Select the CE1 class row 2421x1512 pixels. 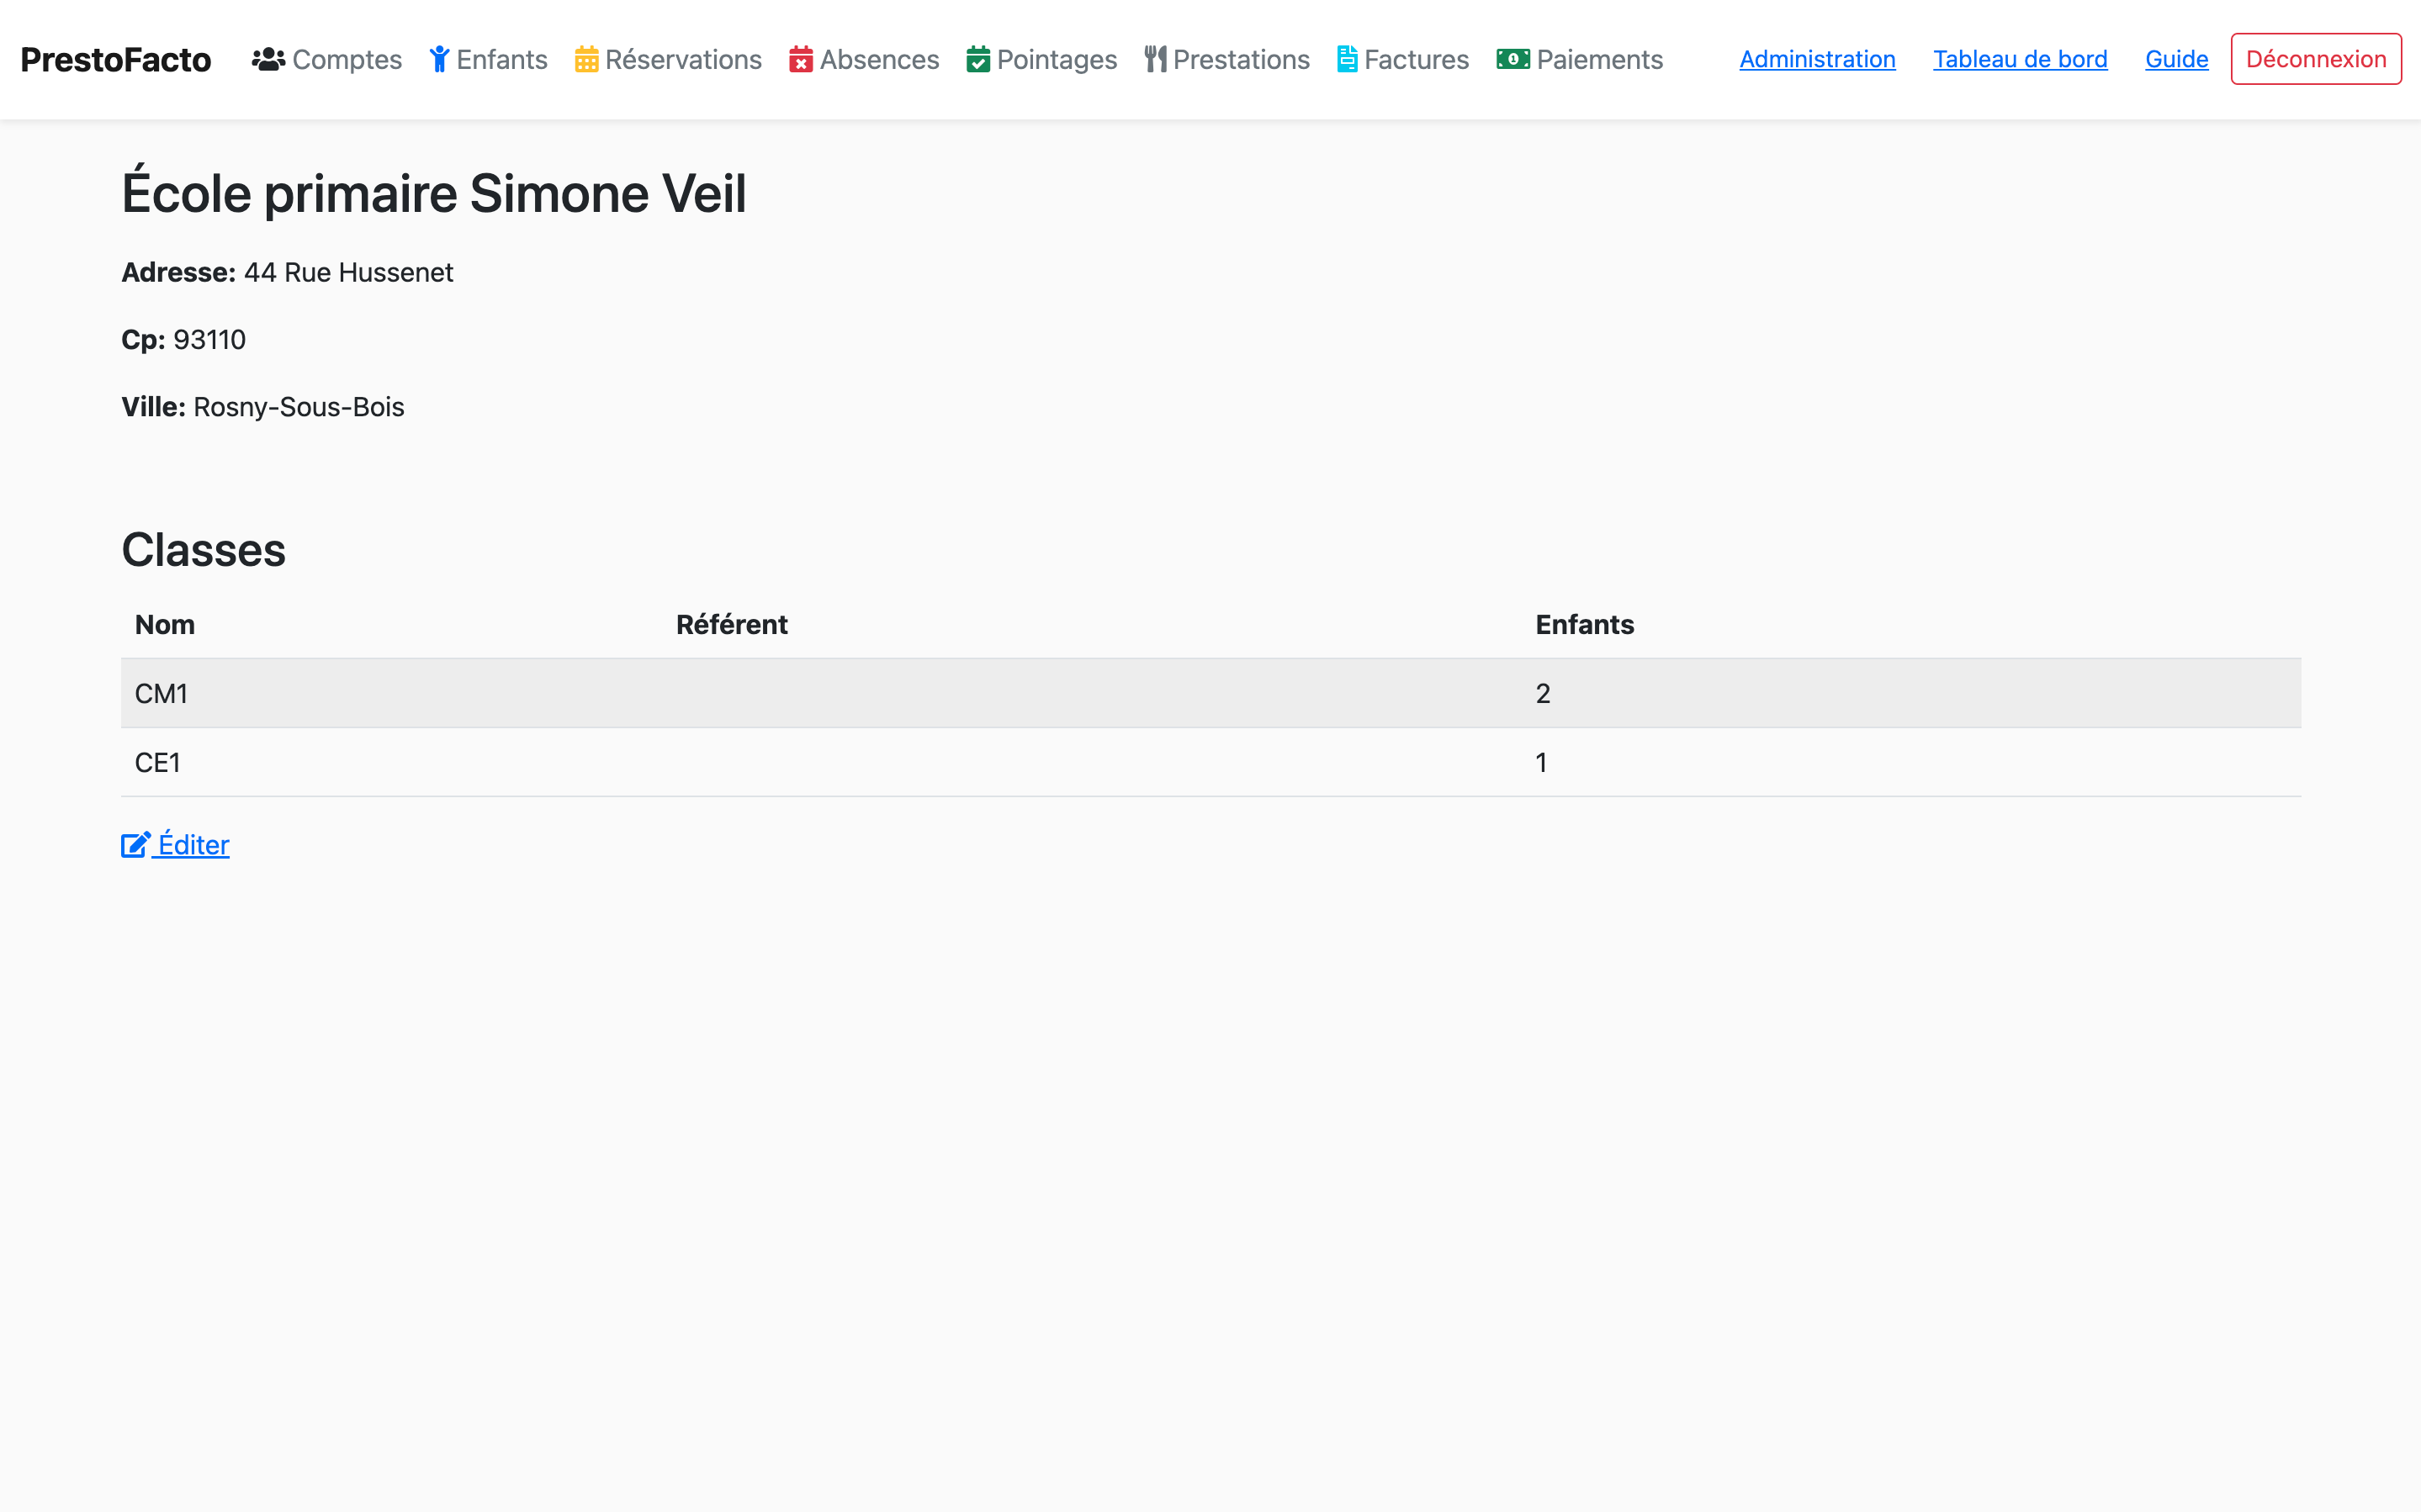pos(158,763)
